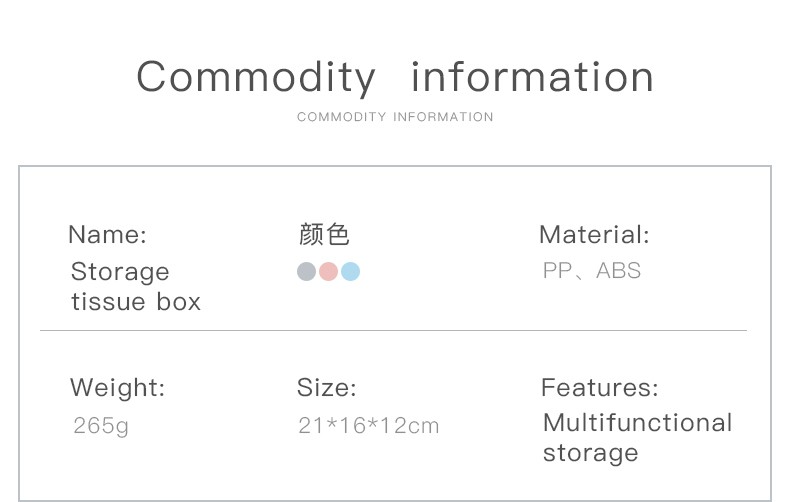Click the Chinese "颜色" color label
790x502 pixels.
pyautogui.click(x=324, y=235)
